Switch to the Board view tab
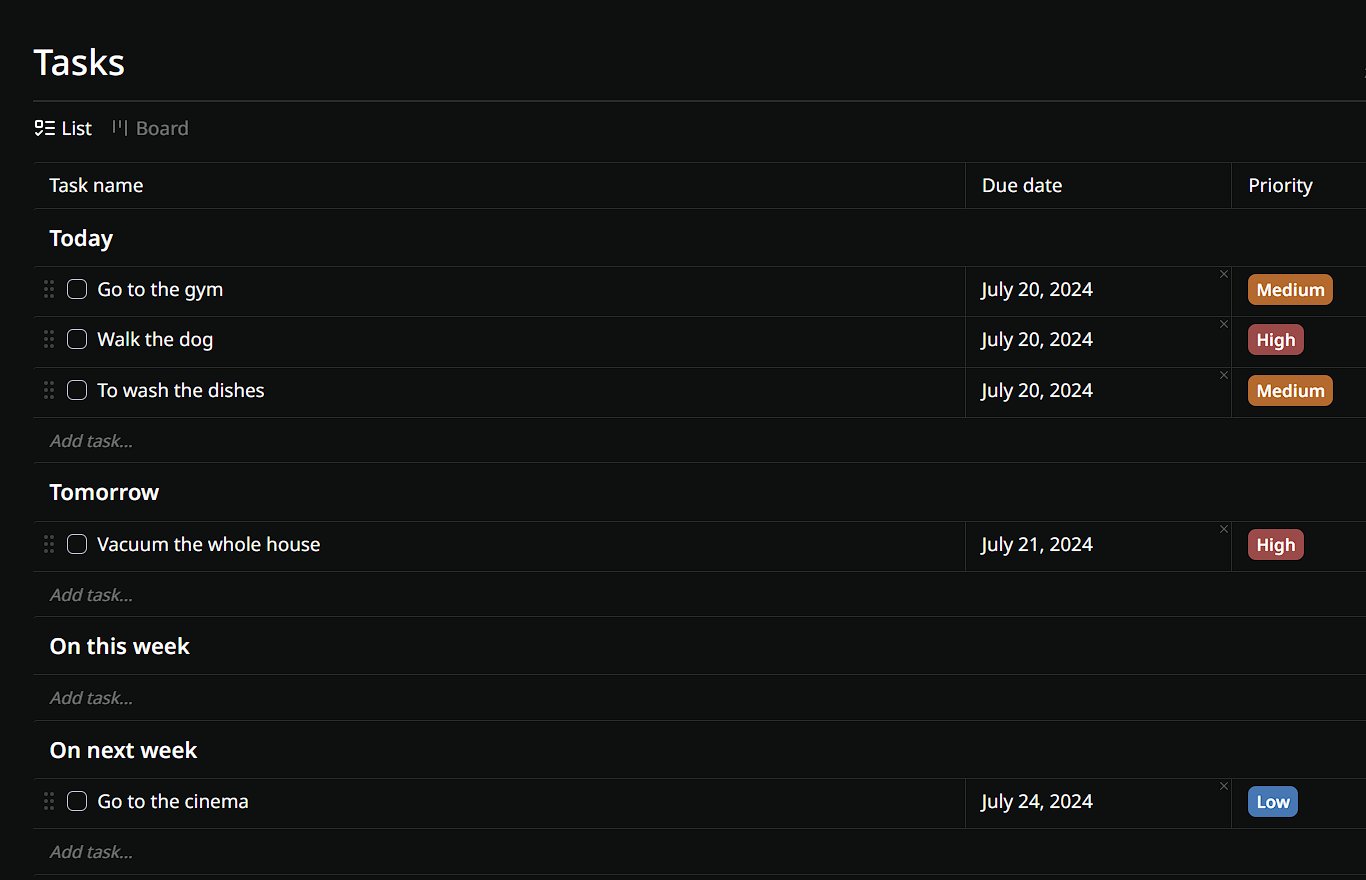 point(150,128)
